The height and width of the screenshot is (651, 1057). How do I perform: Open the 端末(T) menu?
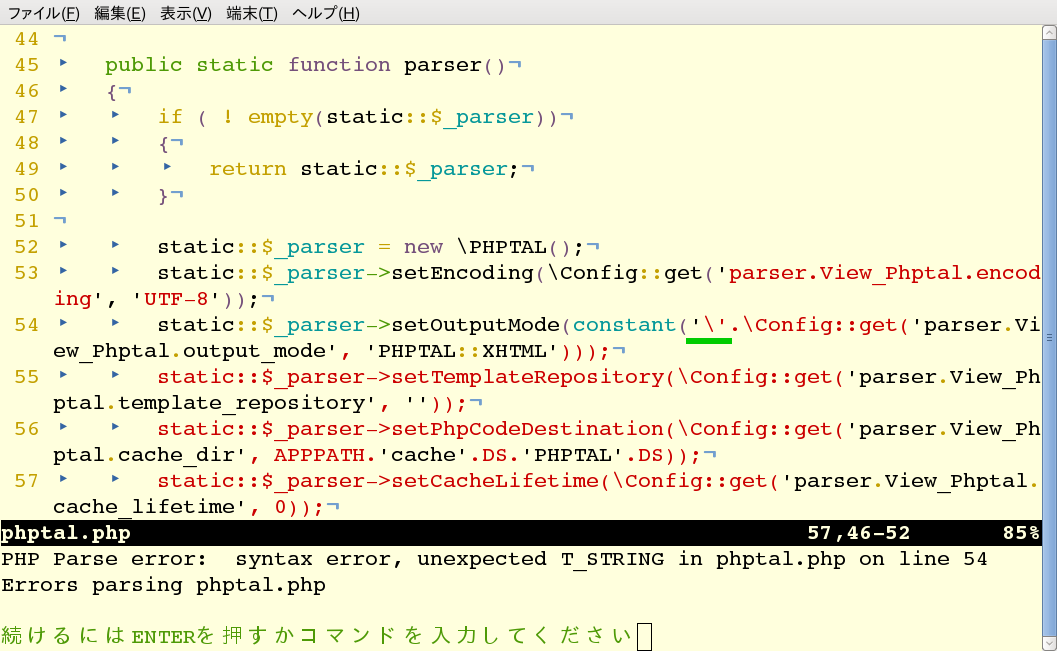251,13
